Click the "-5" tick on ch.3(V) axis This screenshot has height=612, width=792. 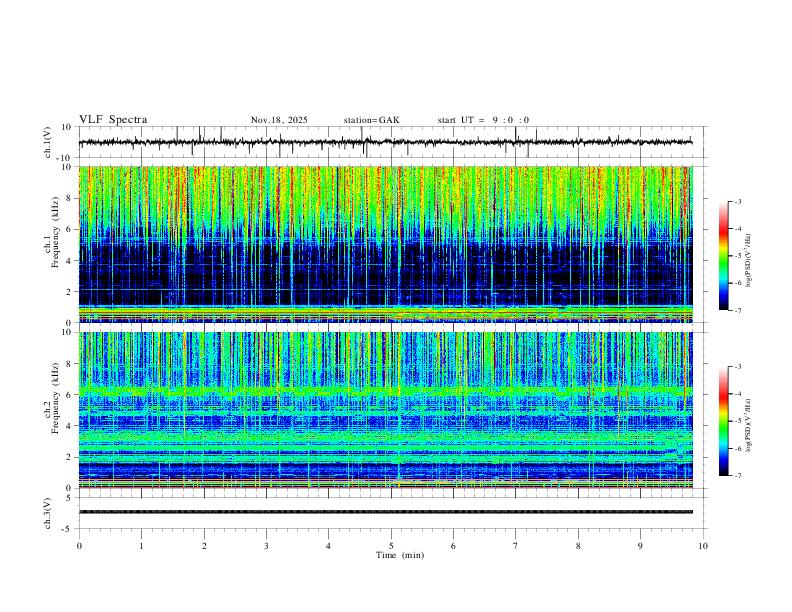click(68, 529)
